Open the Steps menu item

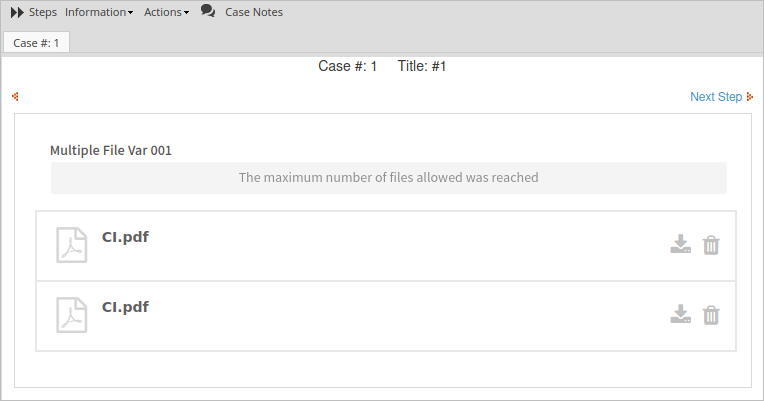coord(43,12)
